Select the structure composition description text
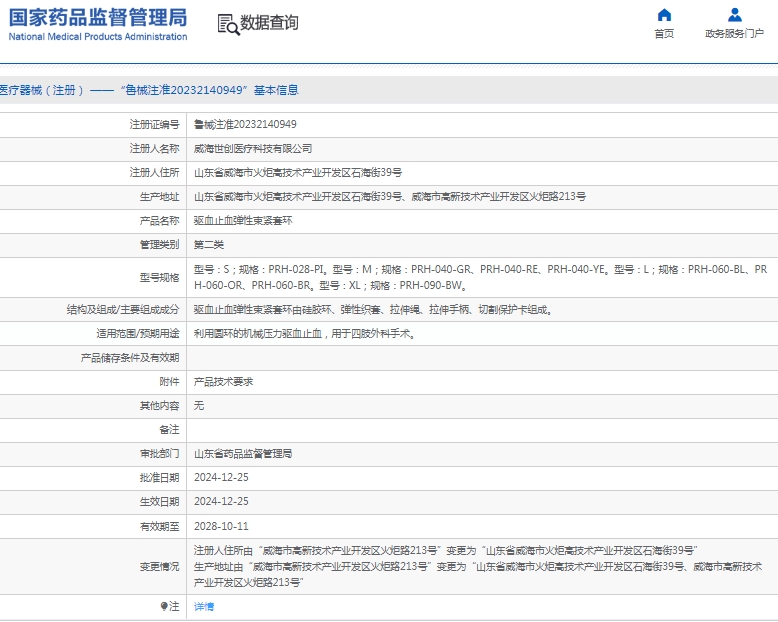The height and width of the screenshot is (622, 778). (x=373, y=310)
